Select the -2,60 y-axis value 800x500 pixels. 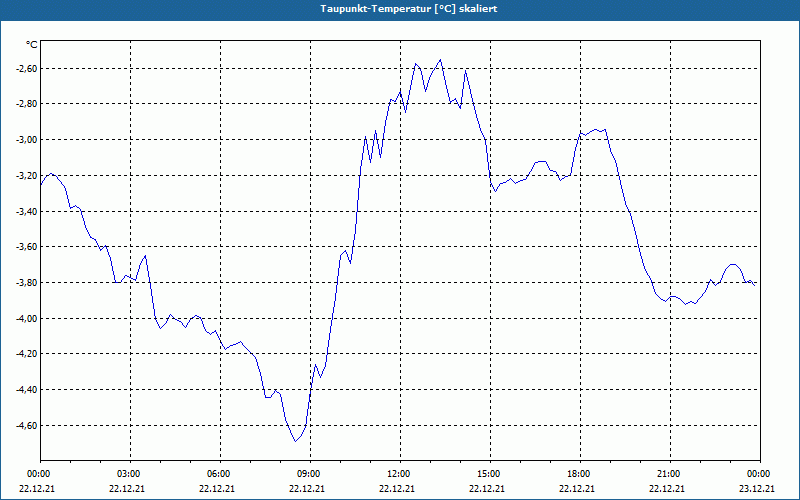[25, 68]
